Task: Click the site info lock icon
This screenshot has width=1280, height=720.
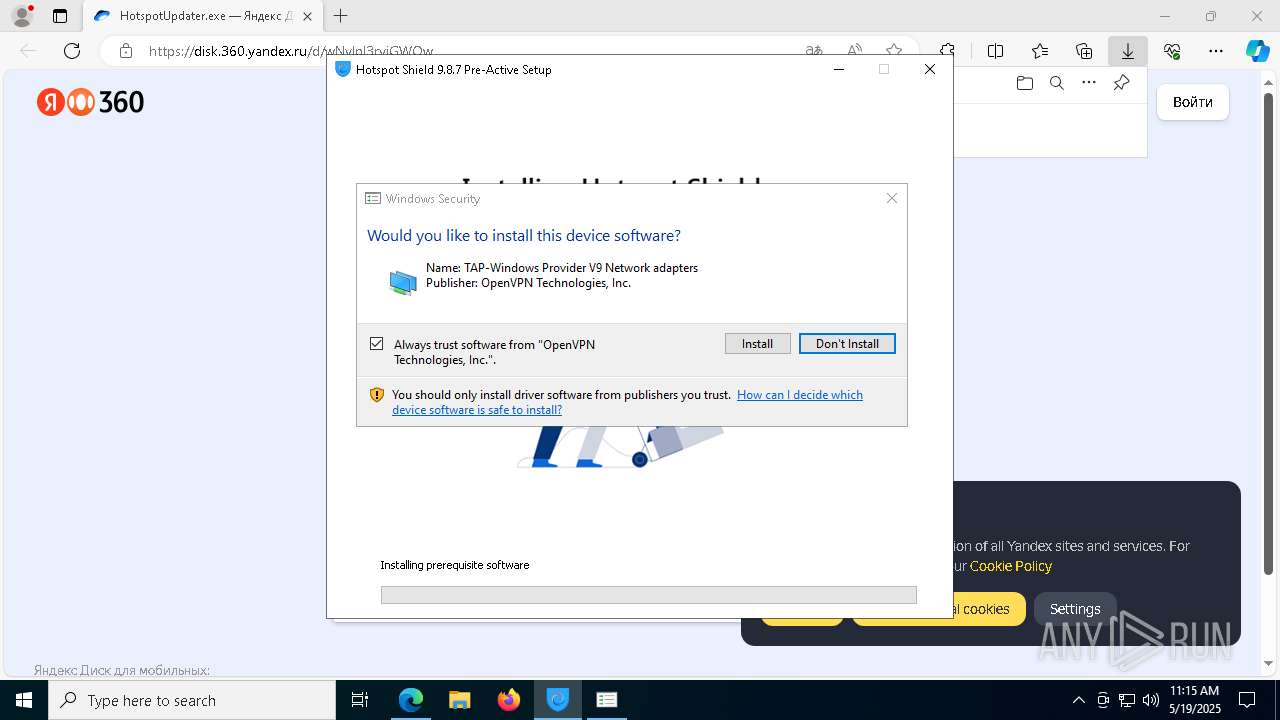Action: (126, 51)
